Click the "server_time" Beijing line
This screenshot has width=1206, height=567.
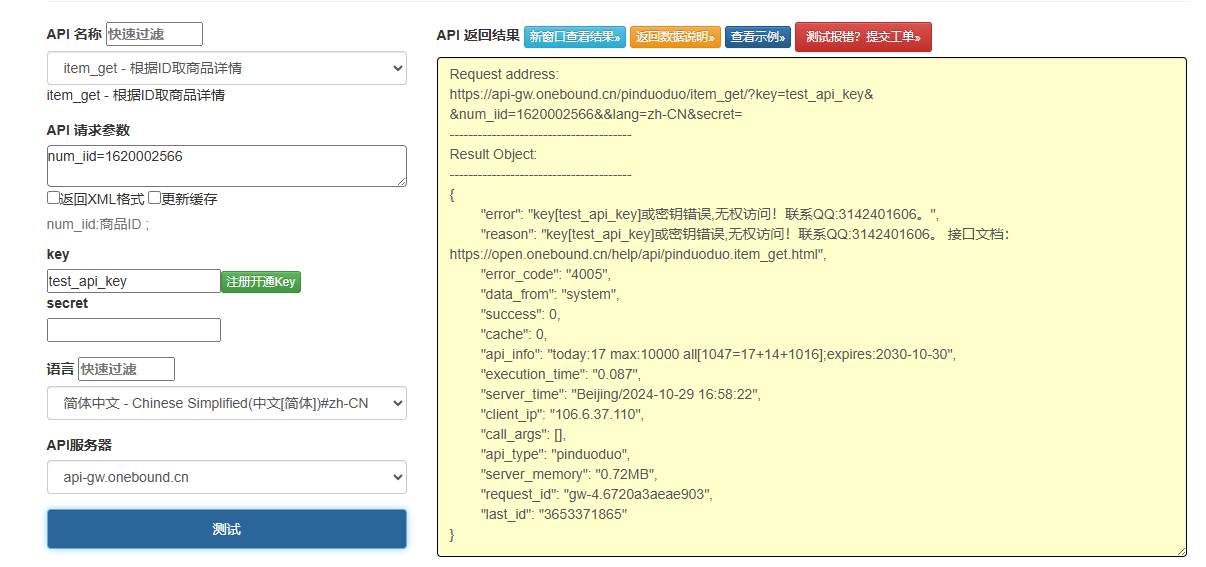click(620, 394)
